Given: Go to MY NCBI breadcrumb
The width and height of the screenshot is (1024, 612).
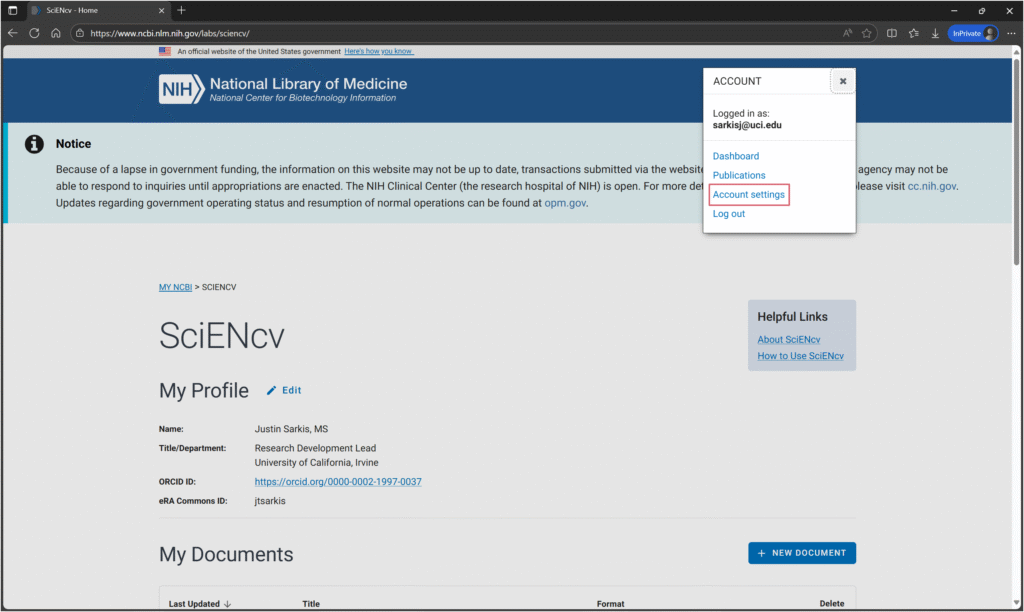Looking at the screenshot, I should click(x=175, y=287).
